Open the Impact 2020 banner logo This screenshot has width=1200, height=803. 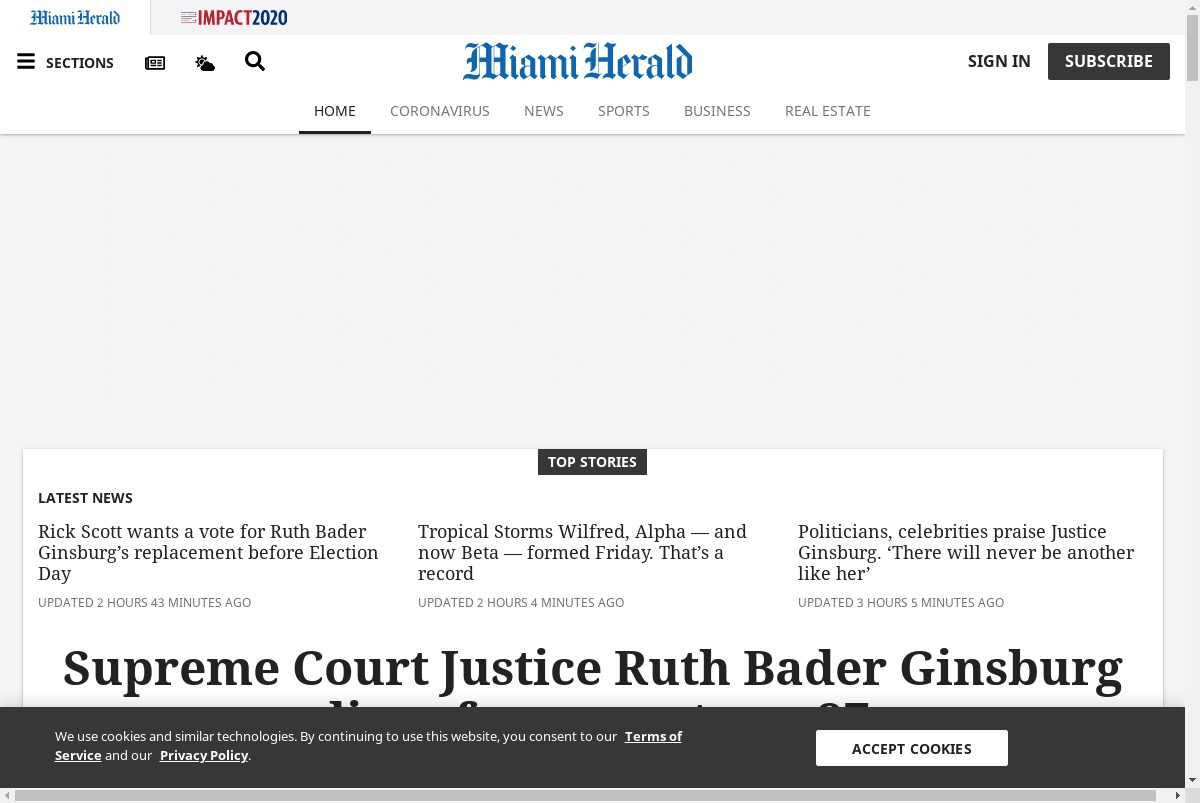[234, 17]
